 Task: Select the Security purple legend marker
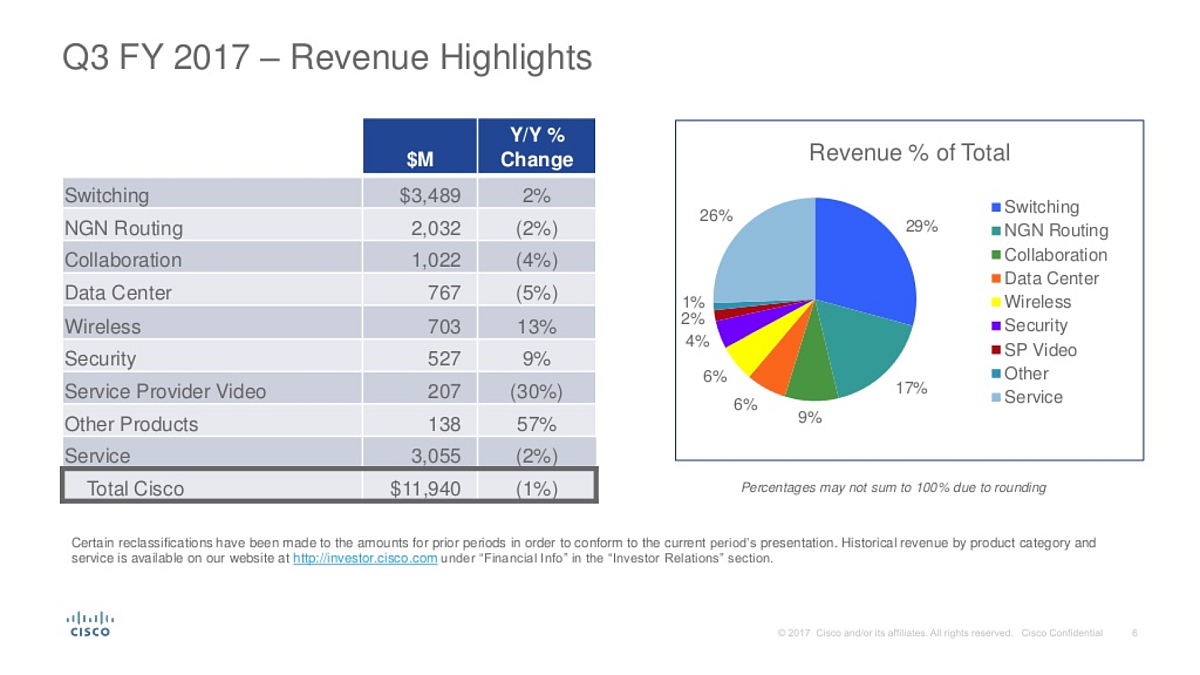click(996, 326)
